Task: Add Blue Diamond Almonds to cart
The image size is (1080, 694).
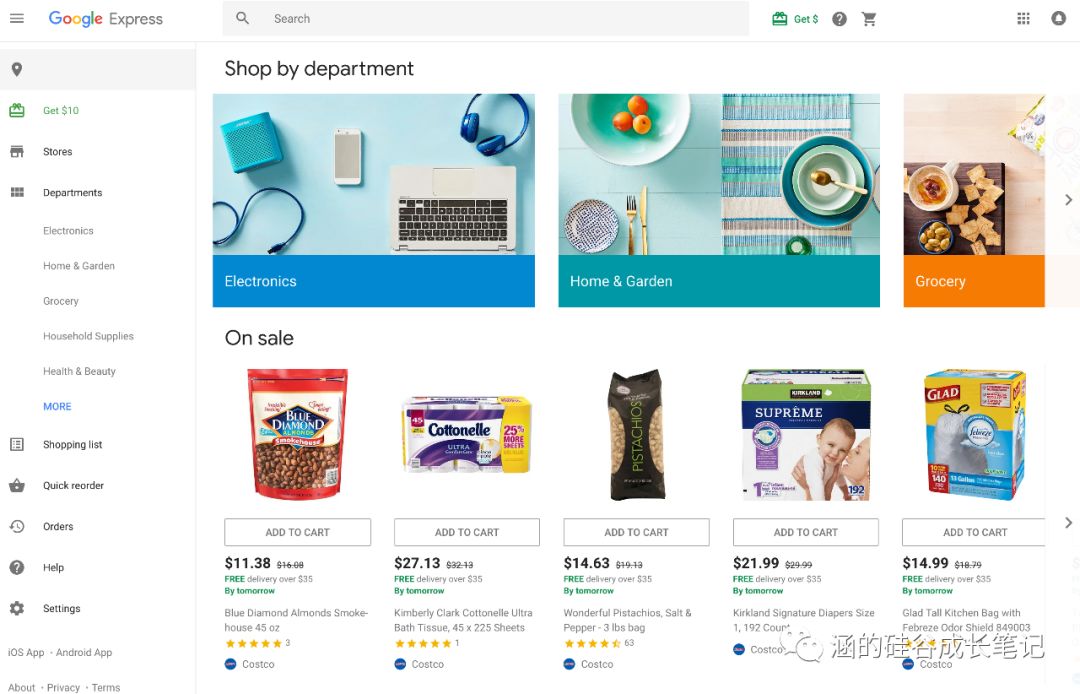Action: coord(298,532)
